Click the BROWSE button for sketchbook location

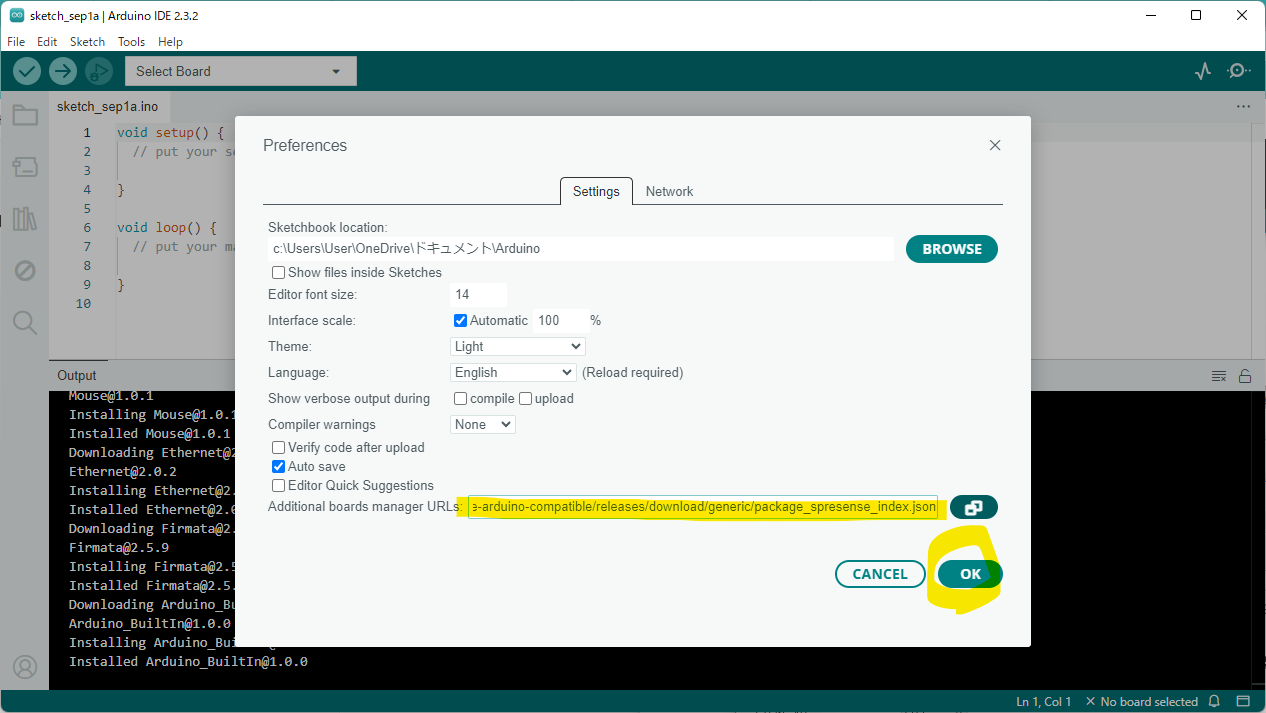pyautogui.click(x=951, y=249)
